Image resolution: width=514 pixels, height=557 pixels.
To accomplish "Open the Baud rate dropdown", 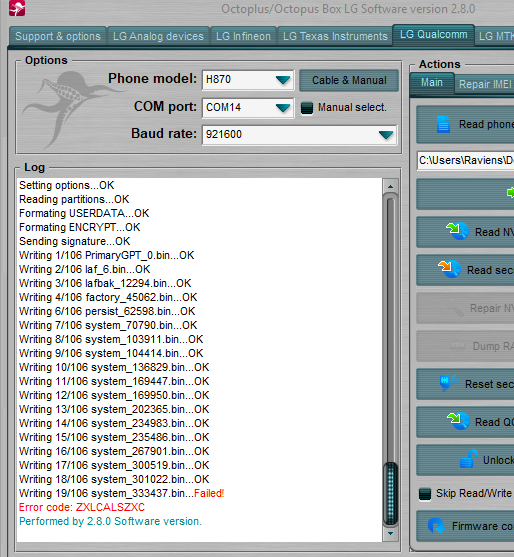I will click(386, 135).
